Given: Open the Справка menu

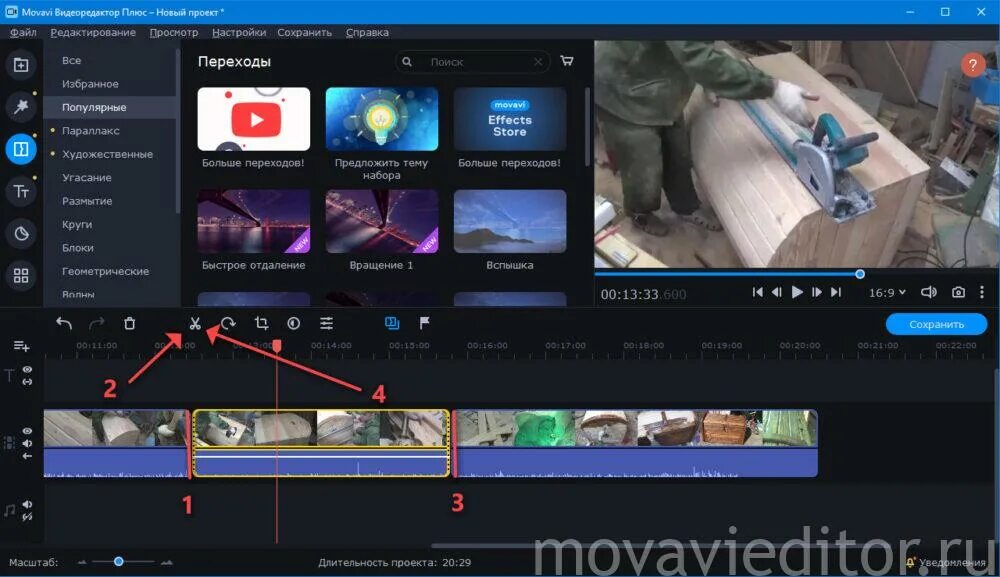Looking at the screenshot, I should click(x=367, y=33).
